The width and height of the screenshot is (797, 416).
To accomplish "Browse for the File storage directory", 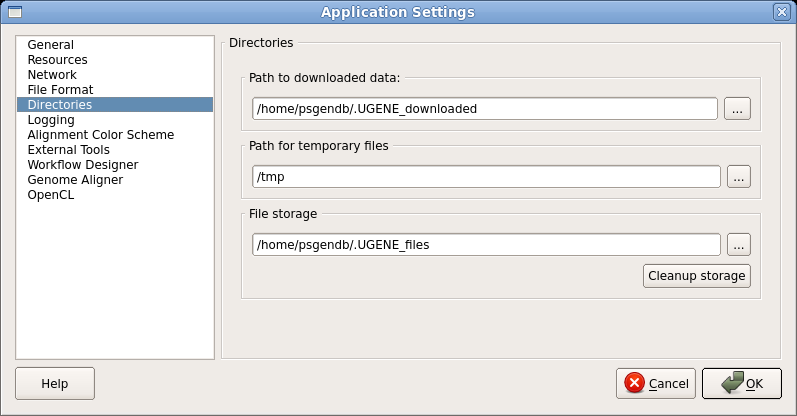I will tap(739, 245).
